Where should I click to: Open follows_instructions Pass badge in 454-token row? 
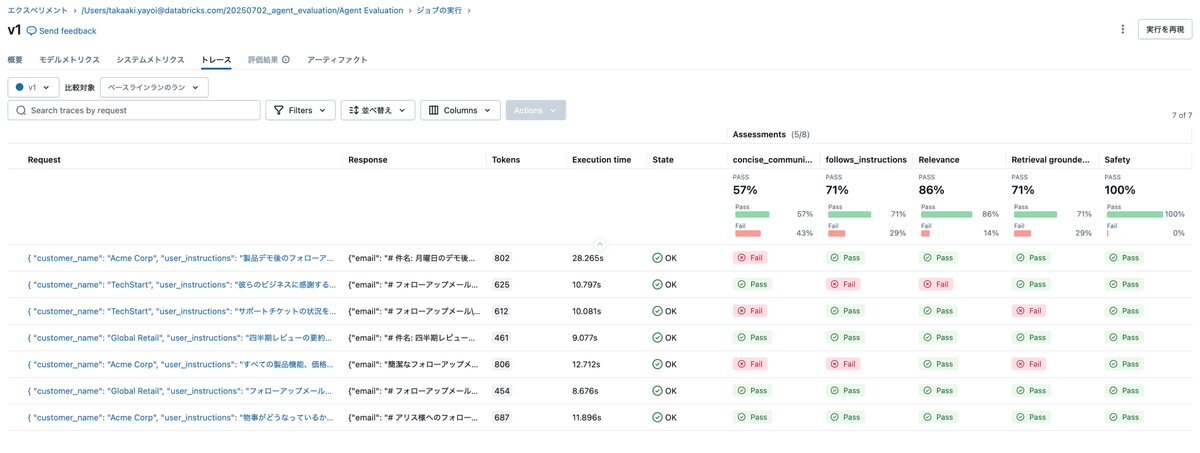coord(845,390)
